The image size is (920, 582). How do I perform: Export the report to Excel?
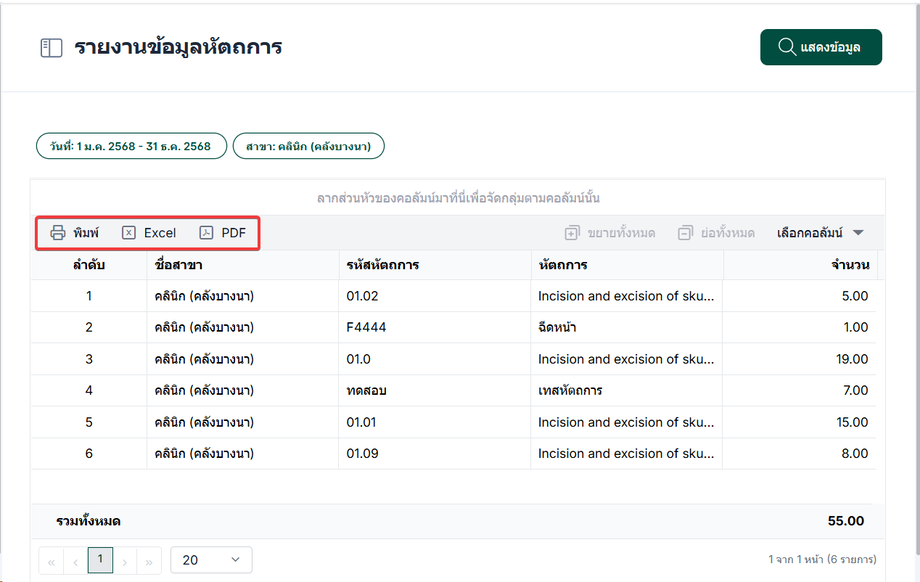click(x=149, y=233)
